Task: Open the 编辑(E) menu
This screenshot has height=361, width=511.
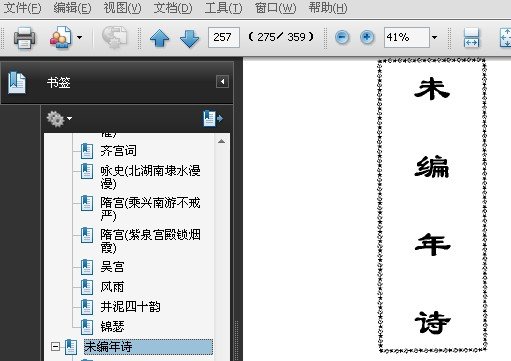Action: (x=72, y=8)
